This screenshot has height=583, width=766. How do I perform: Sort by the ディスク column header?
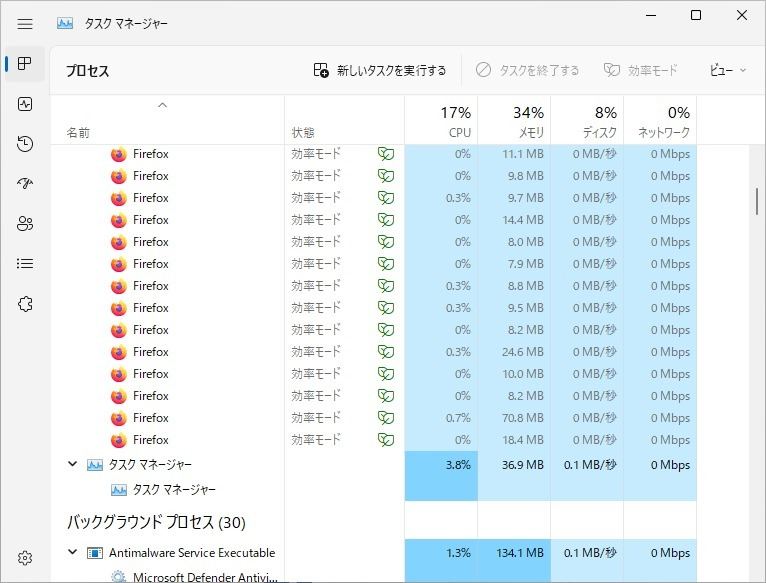tap(587, 122)
